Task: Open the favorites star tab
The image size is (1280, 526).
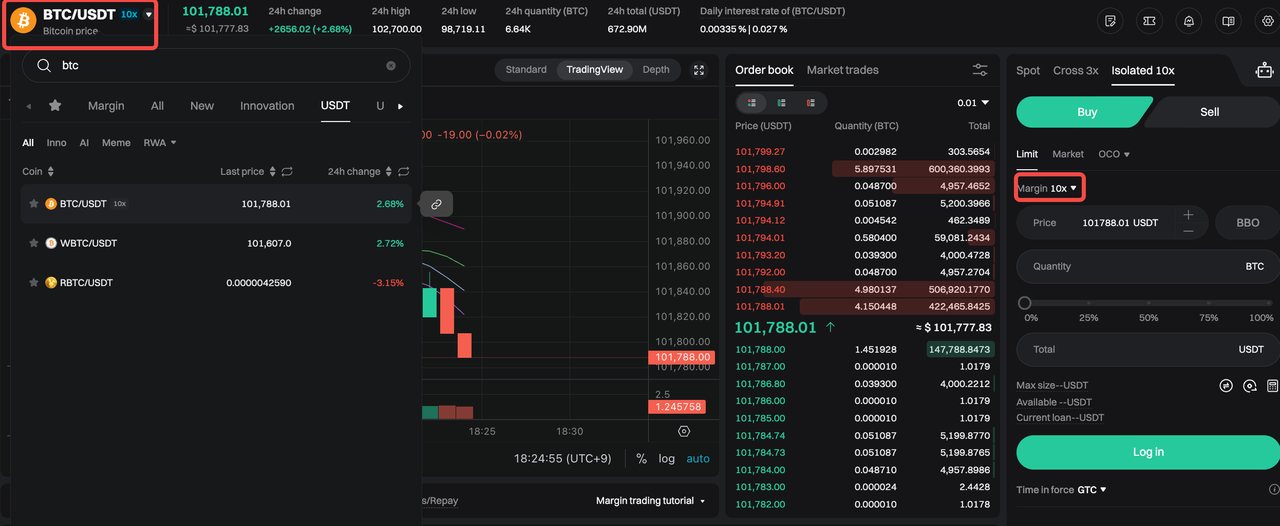Action: (55, 105)
